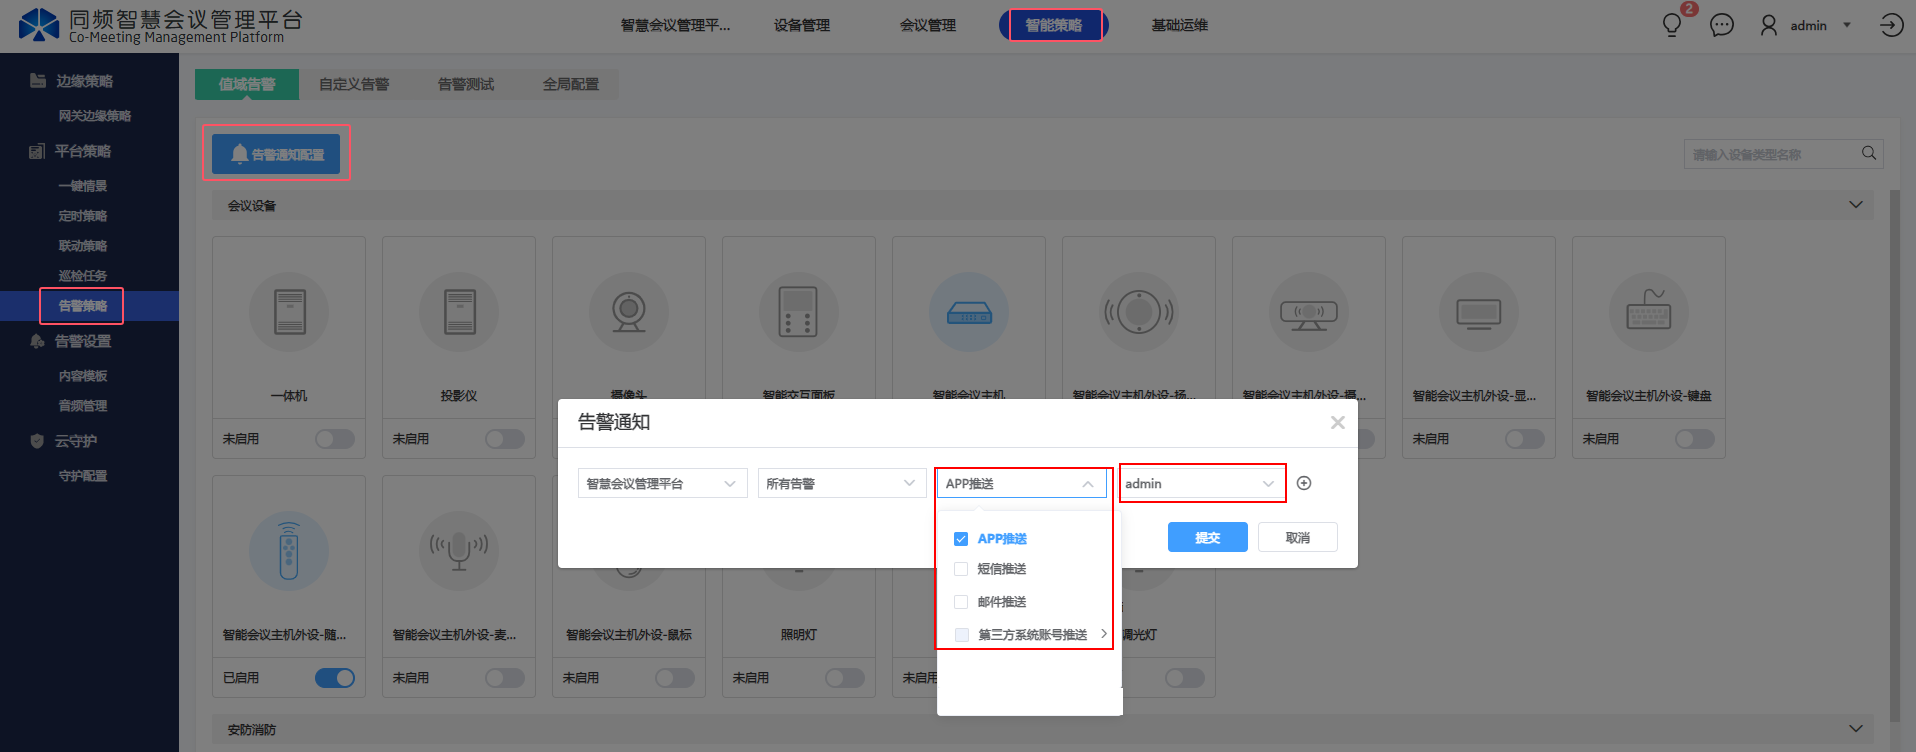Select the 智能会议主机外设-键盘 device icon

tap(1648, 312)
